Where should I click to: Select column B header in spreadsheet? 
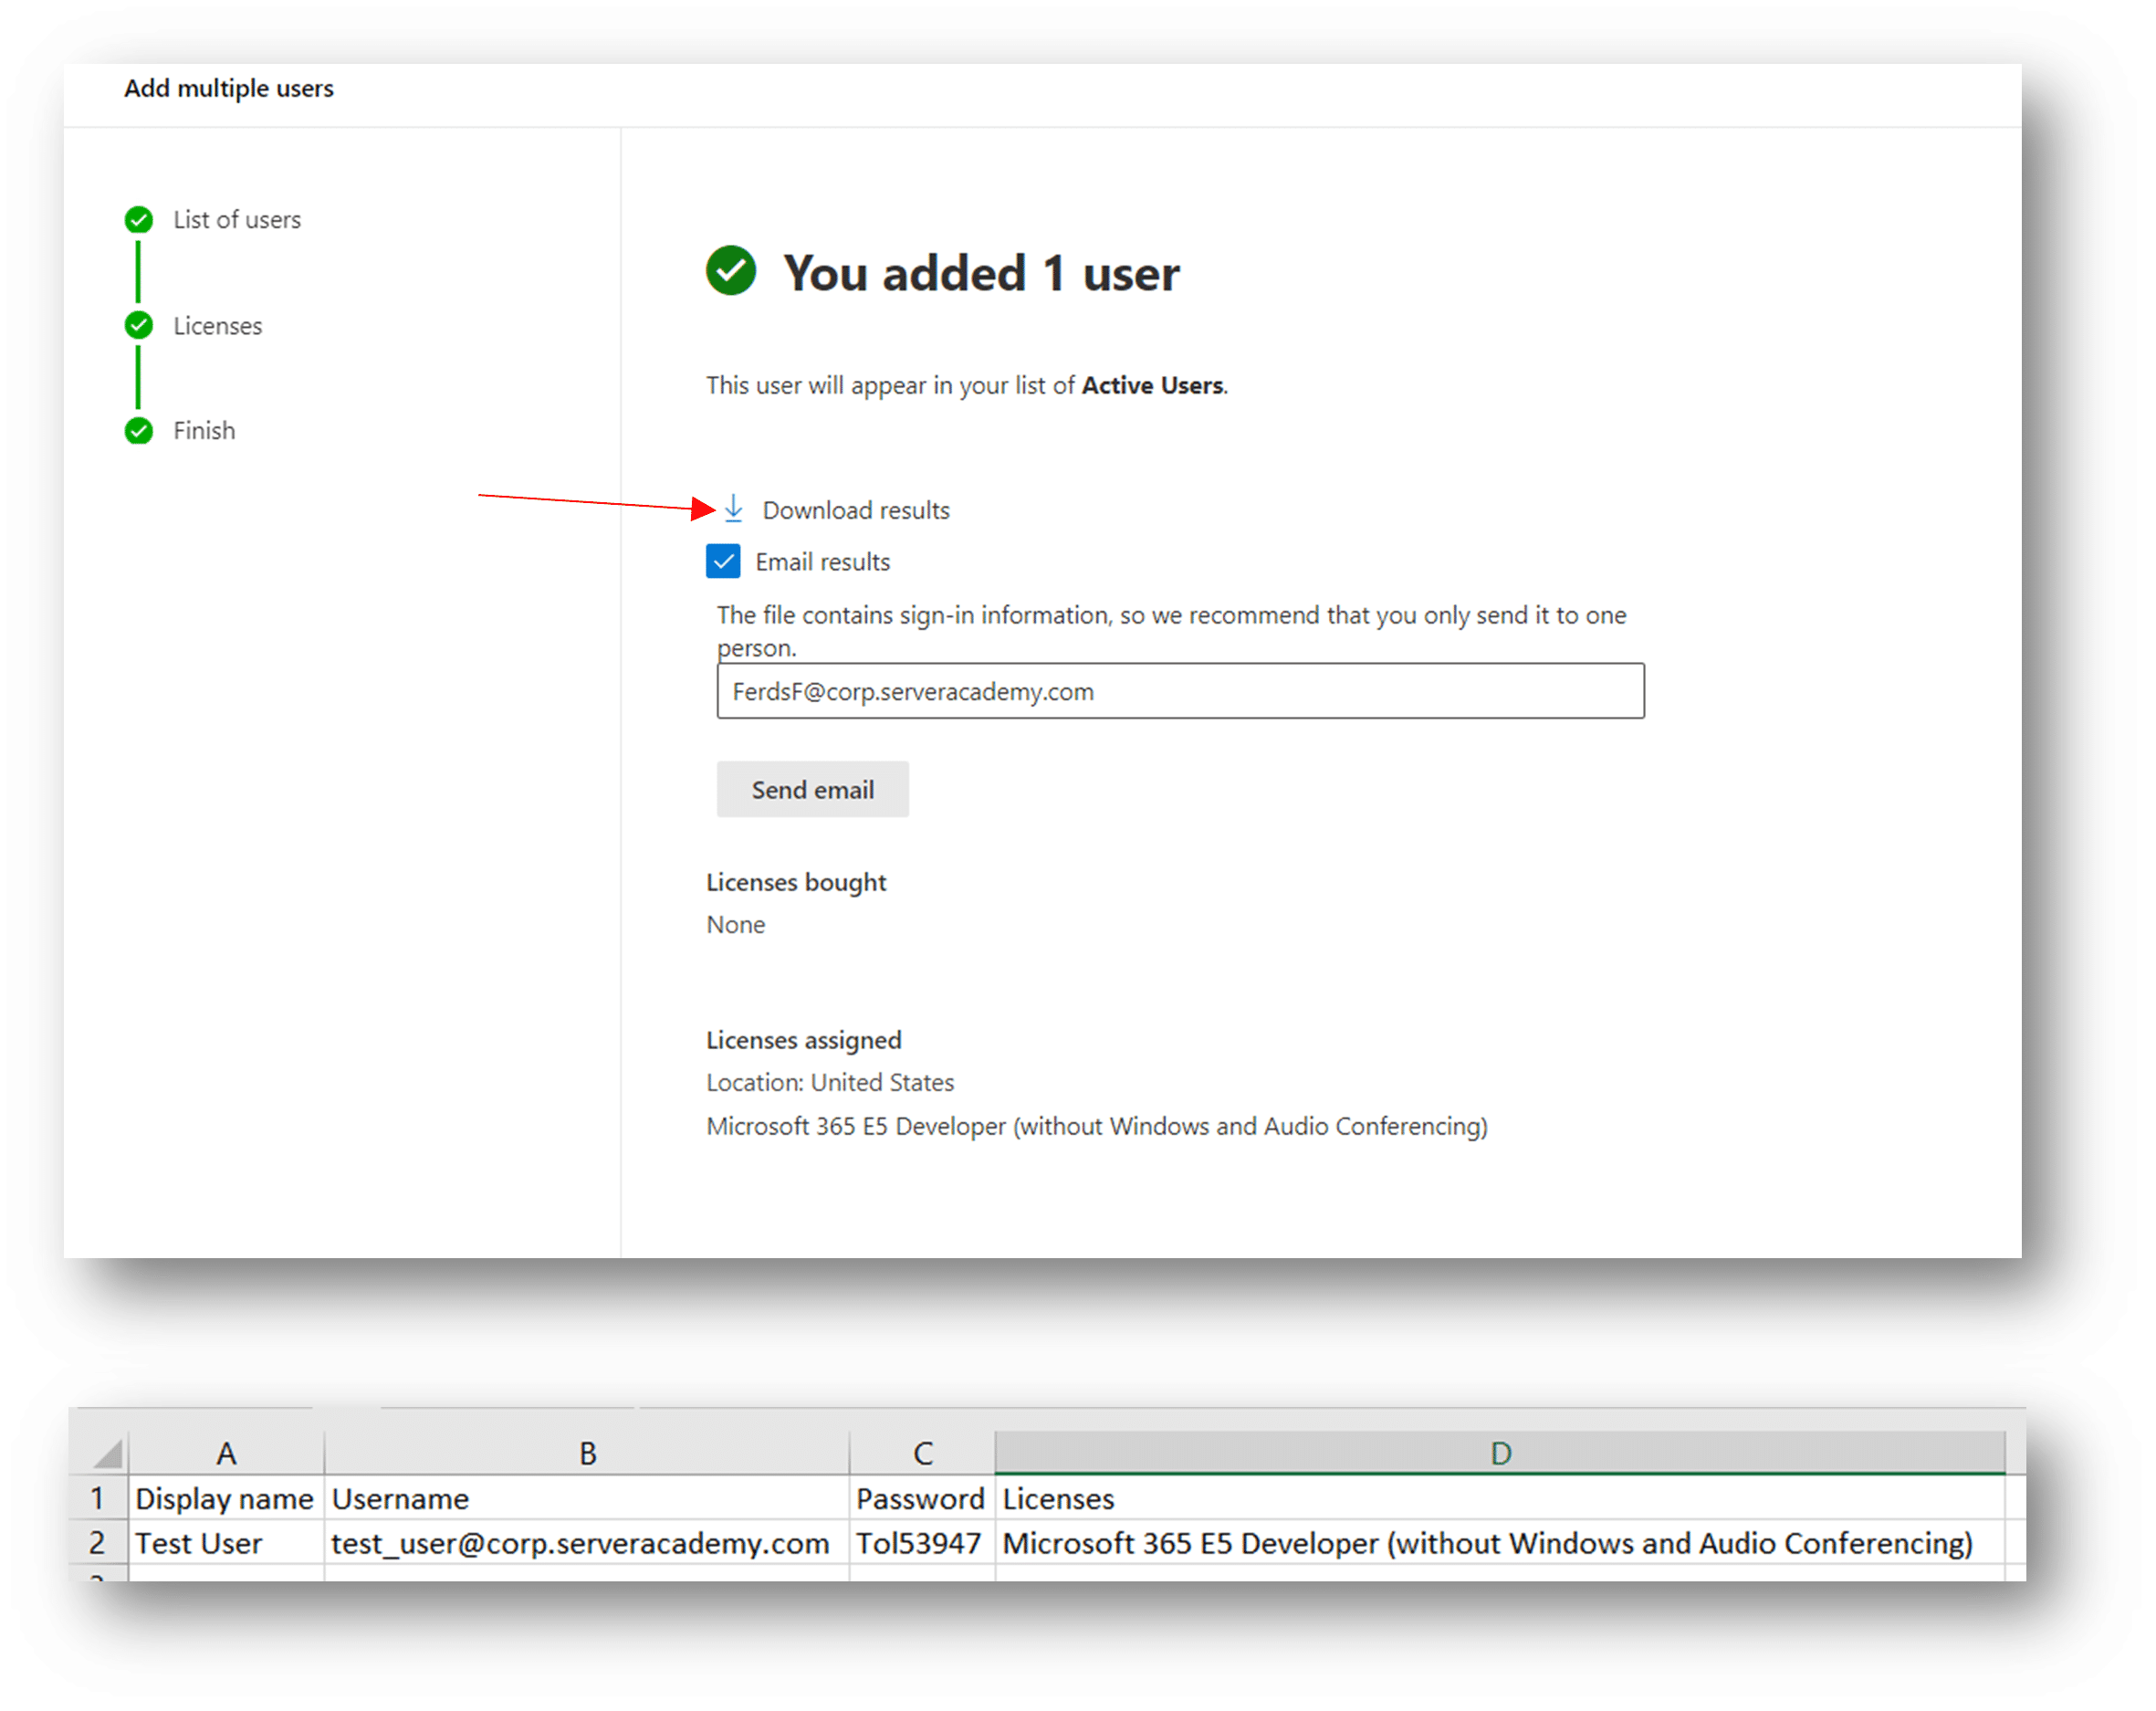[587, 1453]
